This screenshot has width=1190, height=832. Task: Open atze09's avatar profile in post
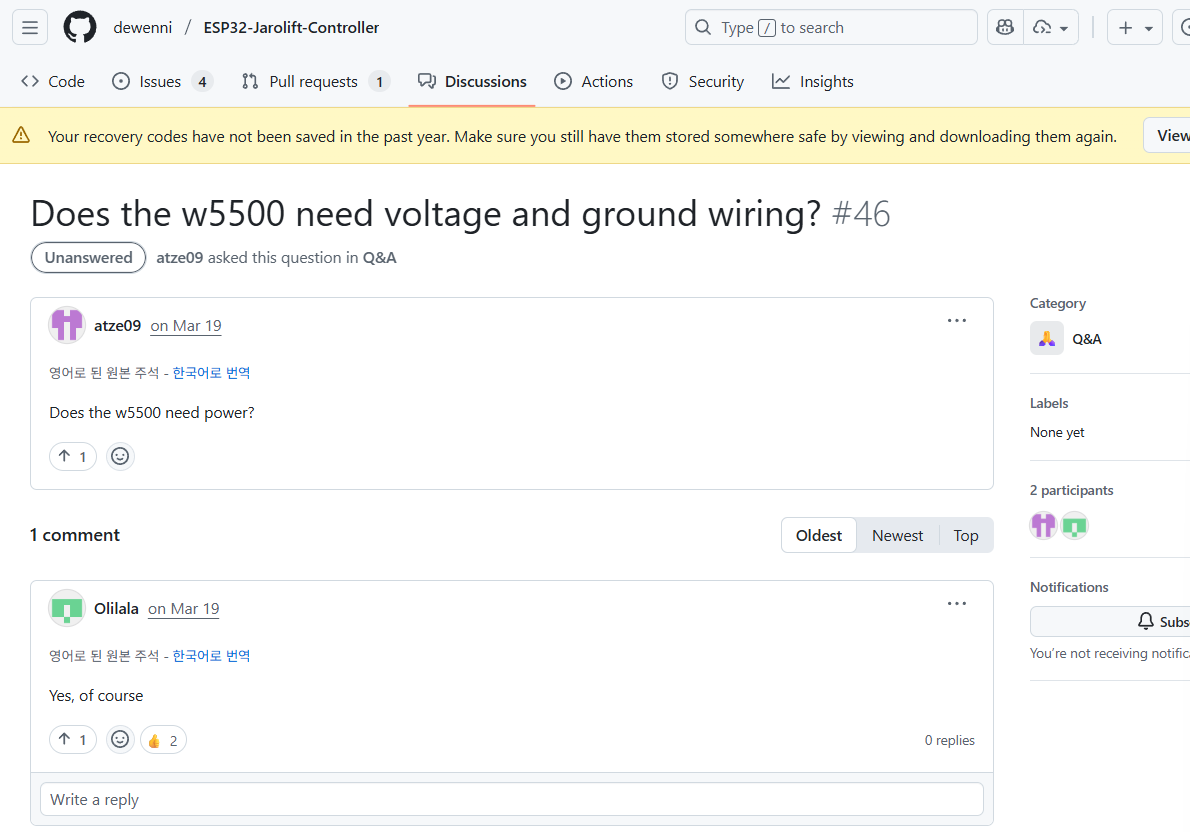pyautogui.click(x=67, y=325)
